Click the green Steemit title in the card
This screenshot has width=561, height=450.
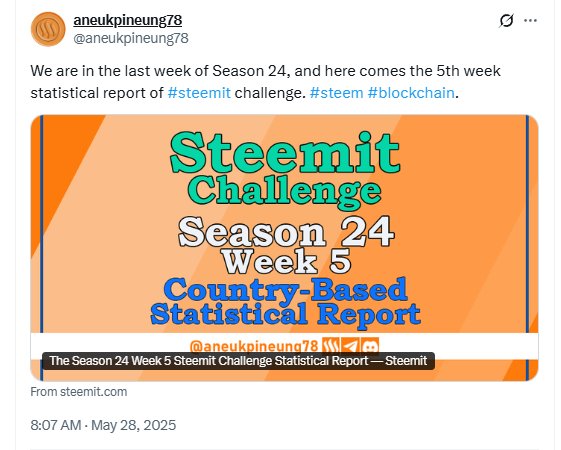285,152
